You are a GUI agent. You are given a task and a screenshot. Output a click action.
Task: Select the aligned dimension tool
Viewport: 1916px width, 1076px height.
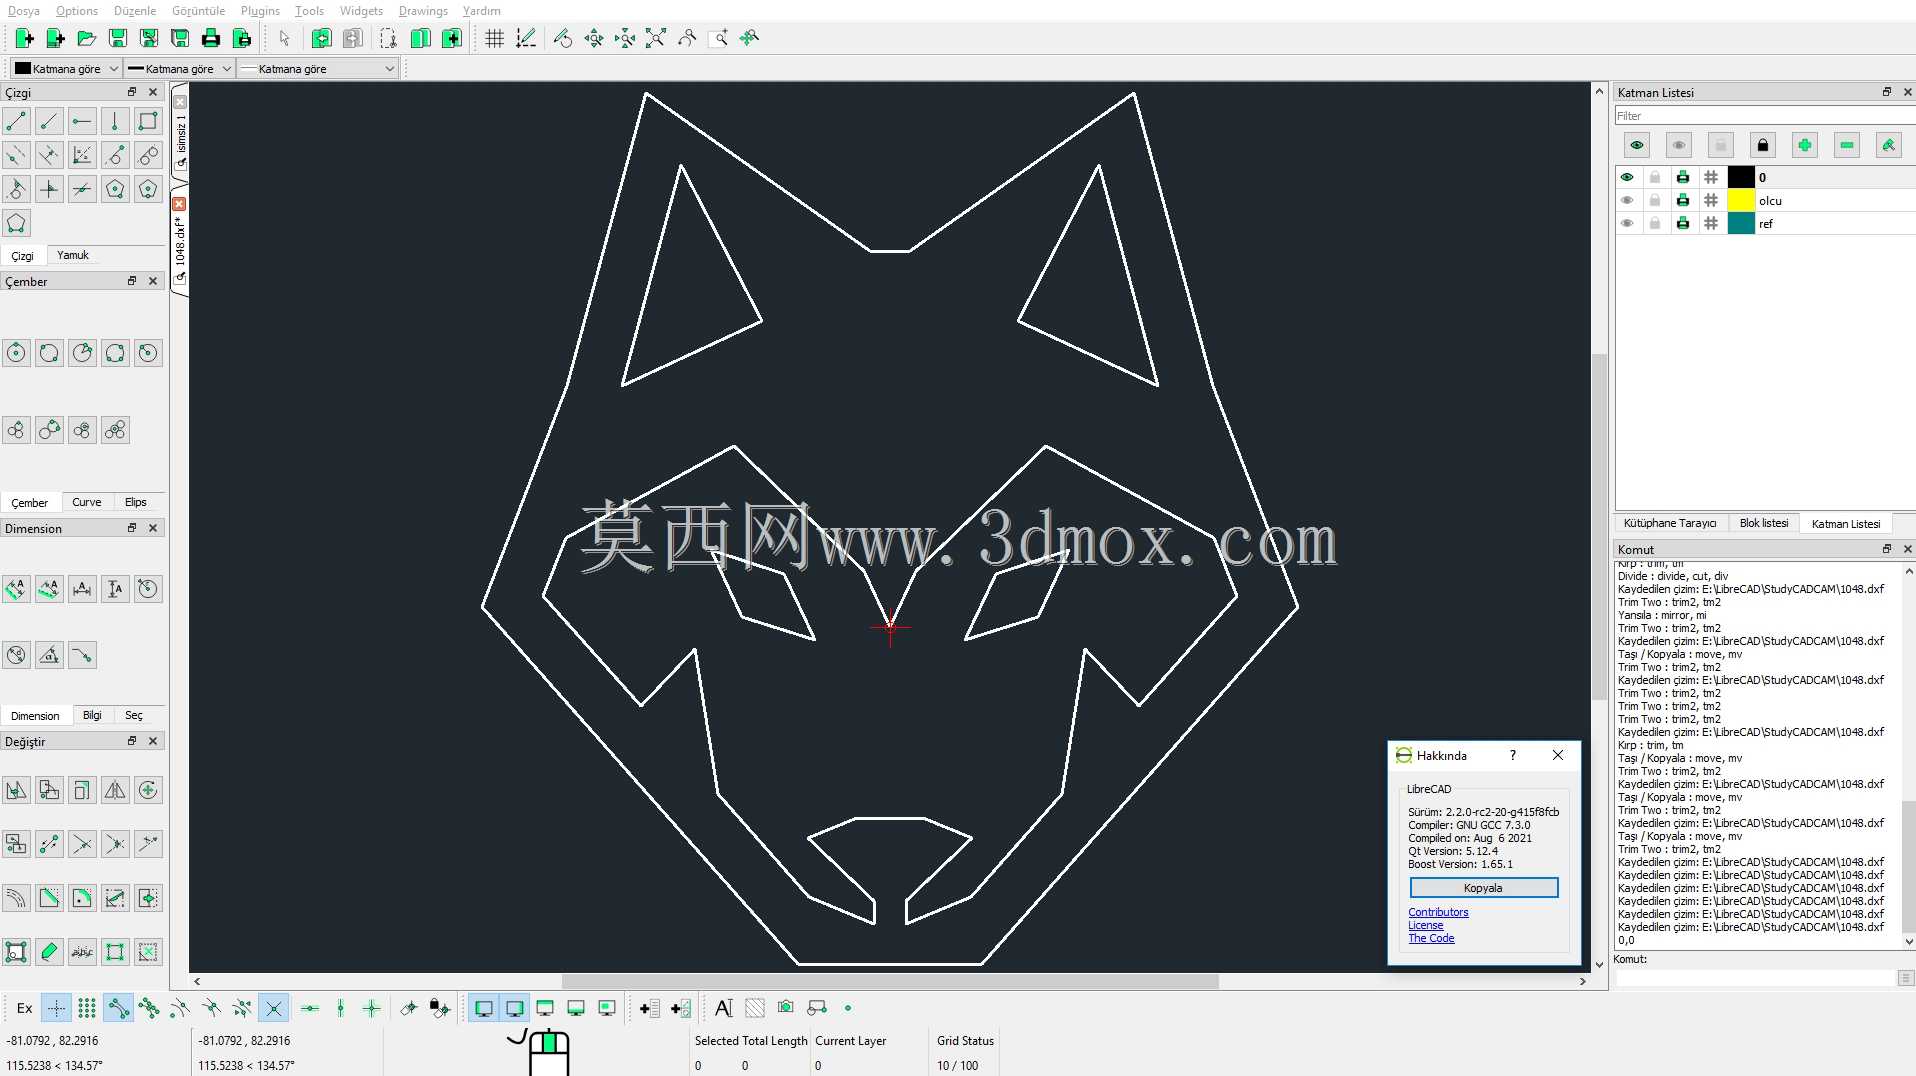(16, 589)
